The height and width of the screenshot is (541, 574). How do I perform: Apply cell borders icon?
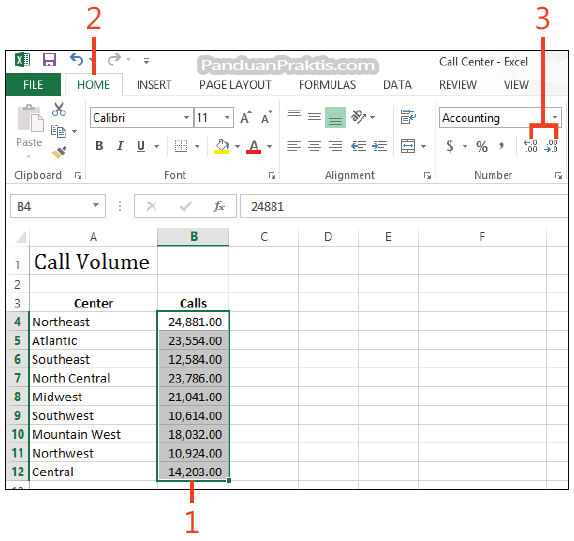[x=181, y=146]
